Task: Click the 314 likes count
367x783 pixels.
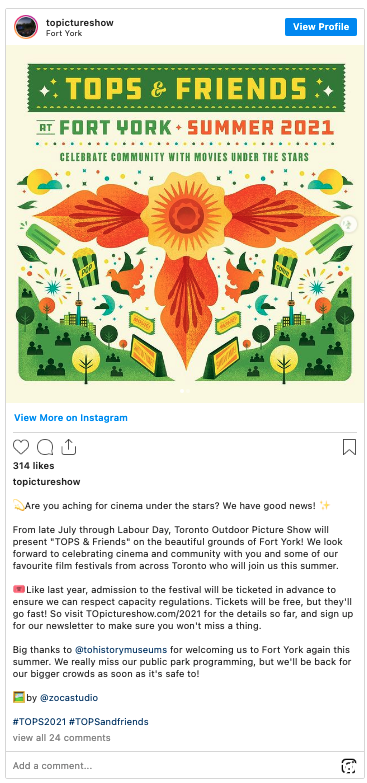Action: click(33, 466)
